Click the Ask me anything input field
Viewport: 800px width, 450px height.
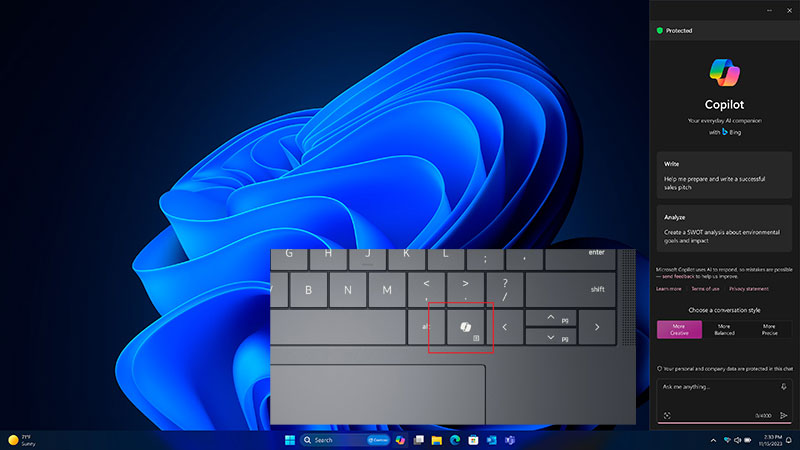click(715, 387)
